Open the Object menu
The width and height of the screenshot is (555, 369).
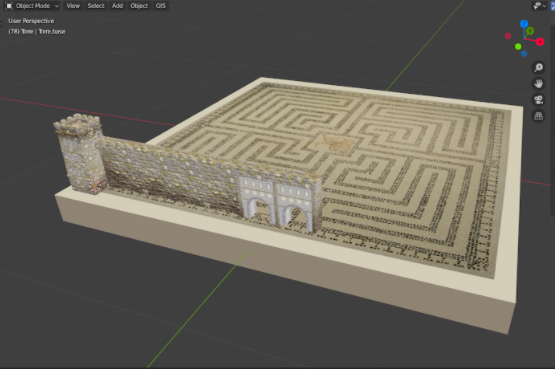[139, 6]
